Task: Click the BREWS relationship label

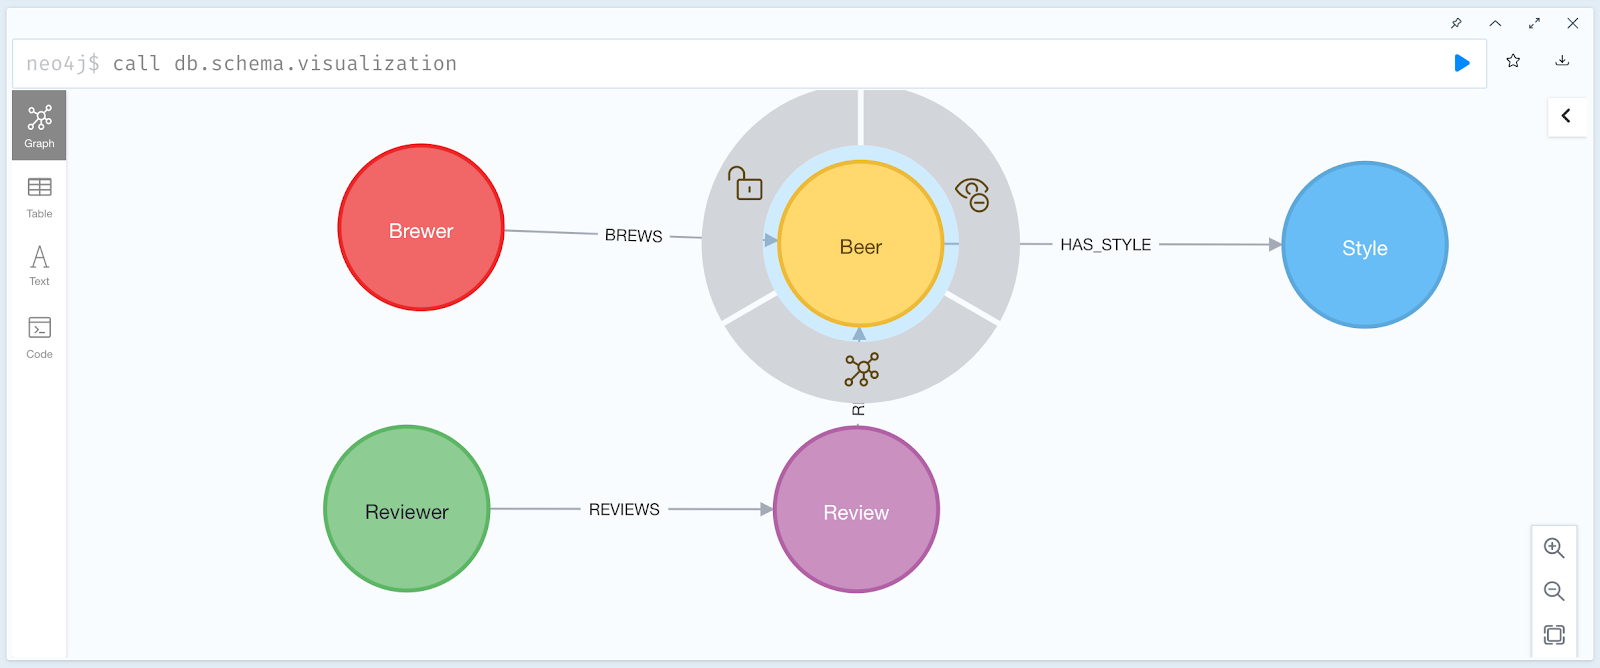Action: click(634, 236)
